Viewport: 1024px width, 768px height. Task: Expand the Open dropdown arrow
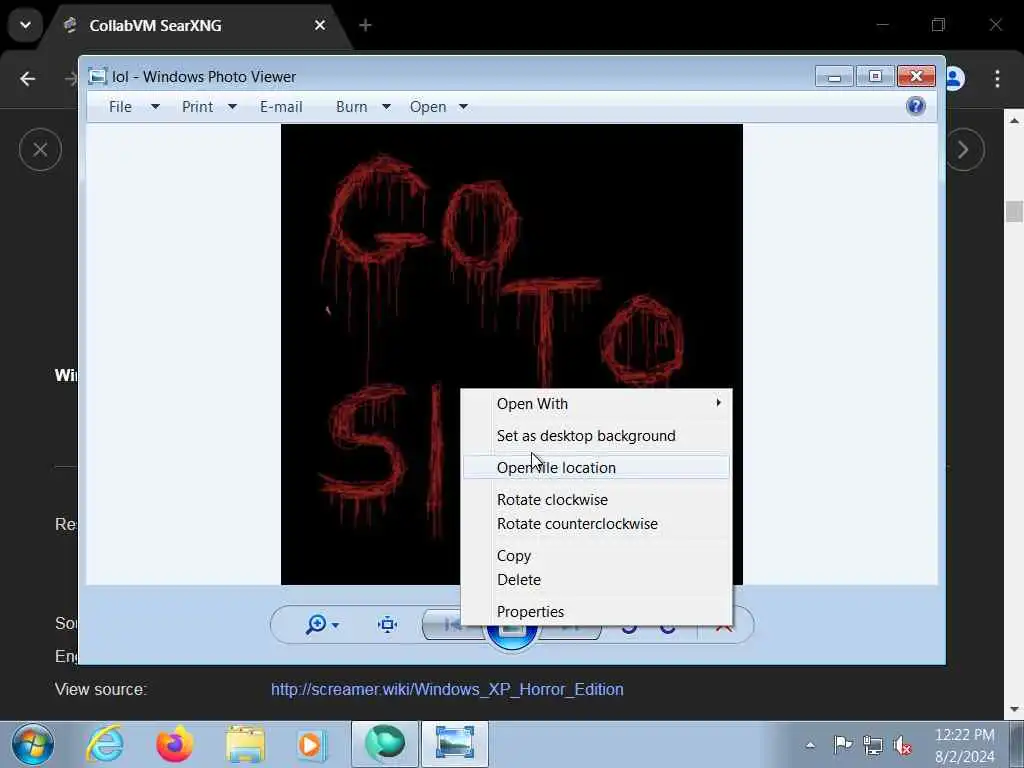(464, 106)
